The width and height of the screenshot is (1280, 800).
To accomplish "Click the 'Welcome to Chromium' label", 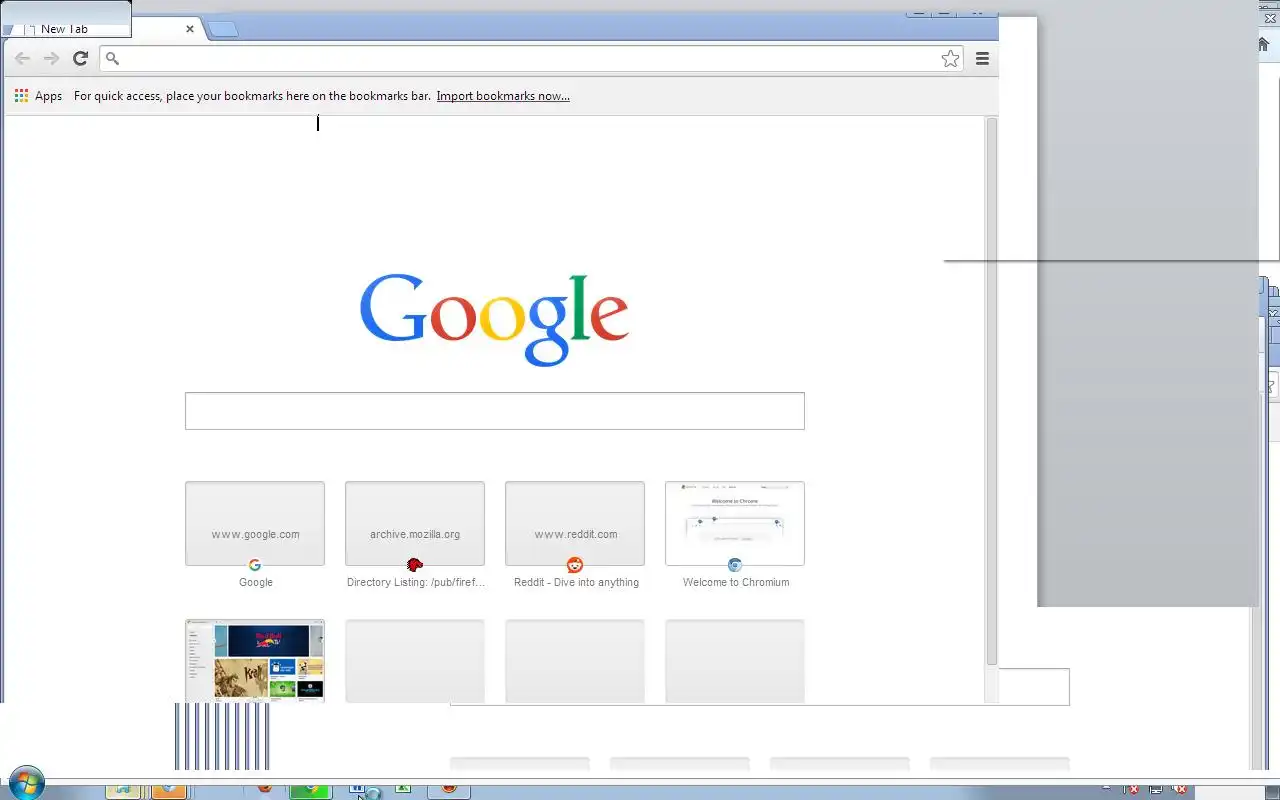I will [x=736, y=582].
